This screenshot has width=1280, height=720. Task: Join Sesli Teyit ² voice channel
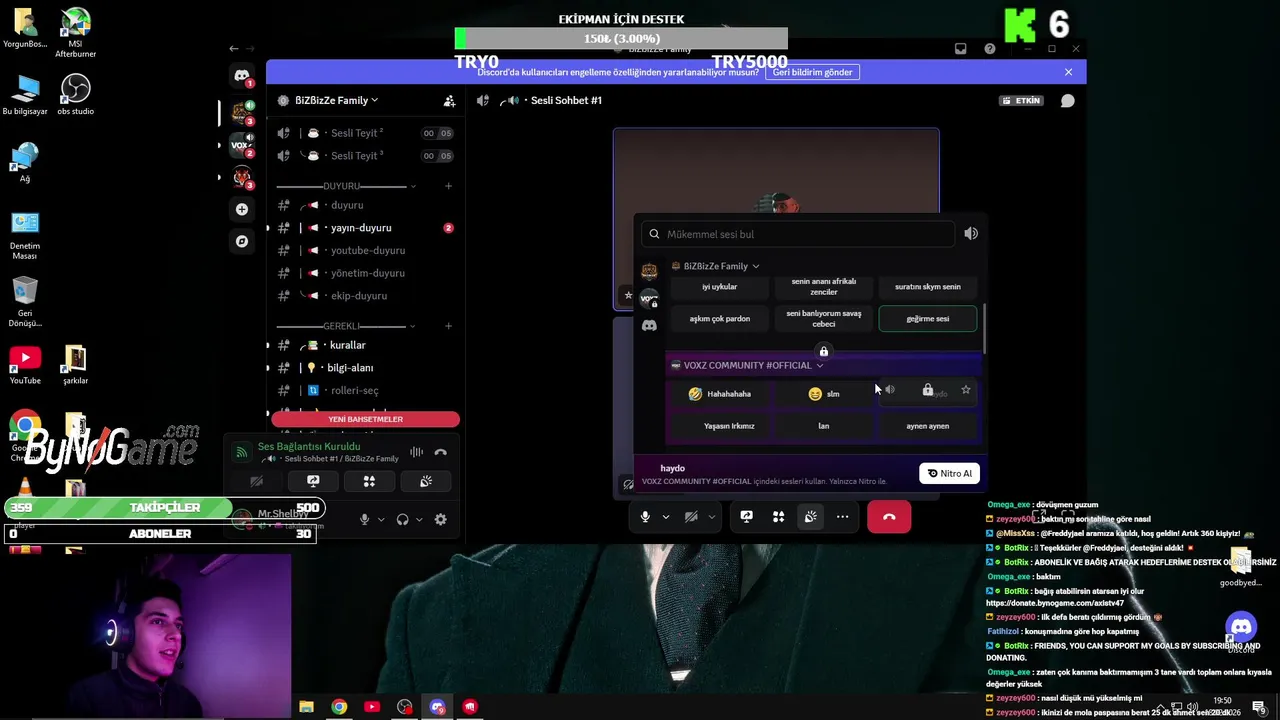pyautogui.click(x=364, y=133)
